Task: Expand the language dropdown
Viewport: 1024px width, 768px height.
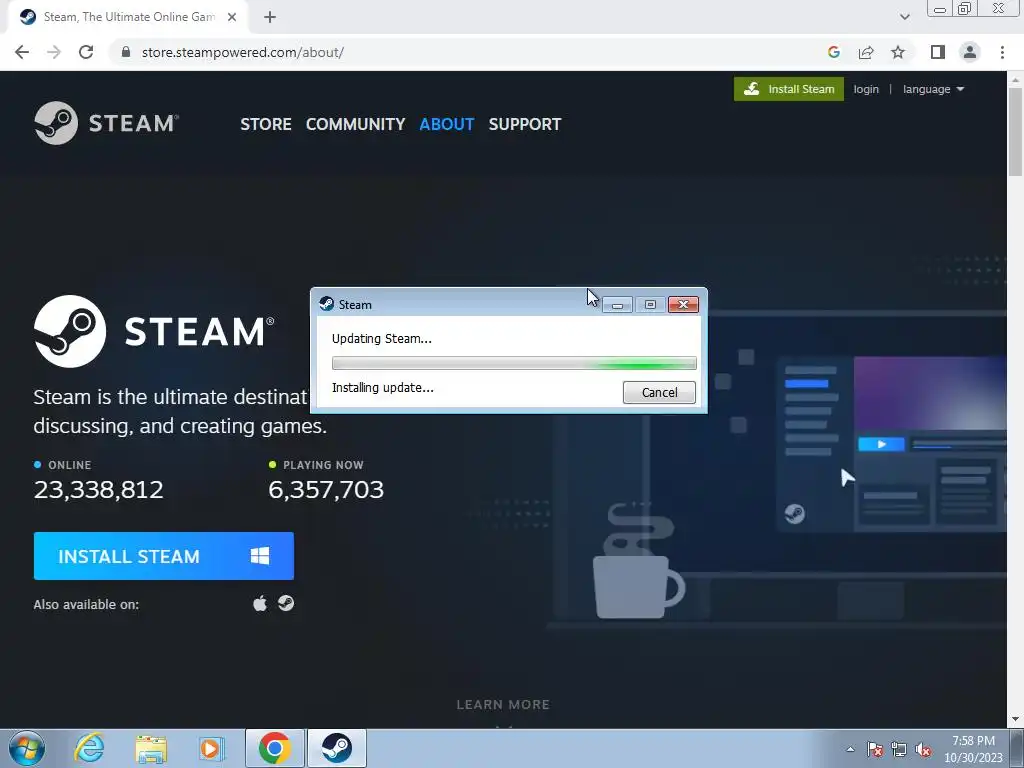Action: 933,89
